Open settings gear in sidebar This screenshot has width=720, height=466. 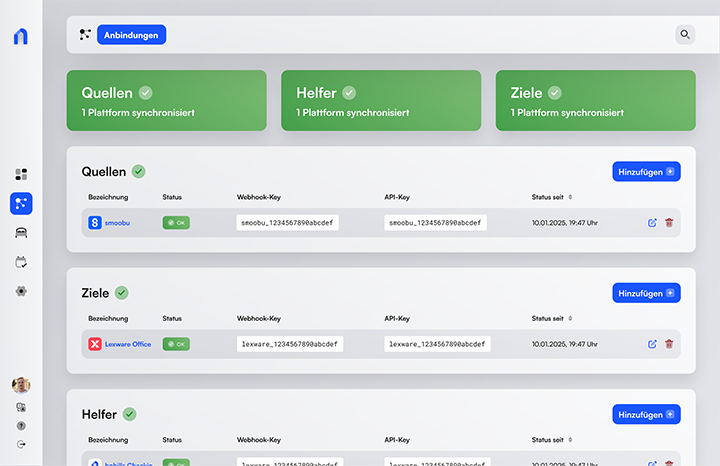[x=21, y=291]
